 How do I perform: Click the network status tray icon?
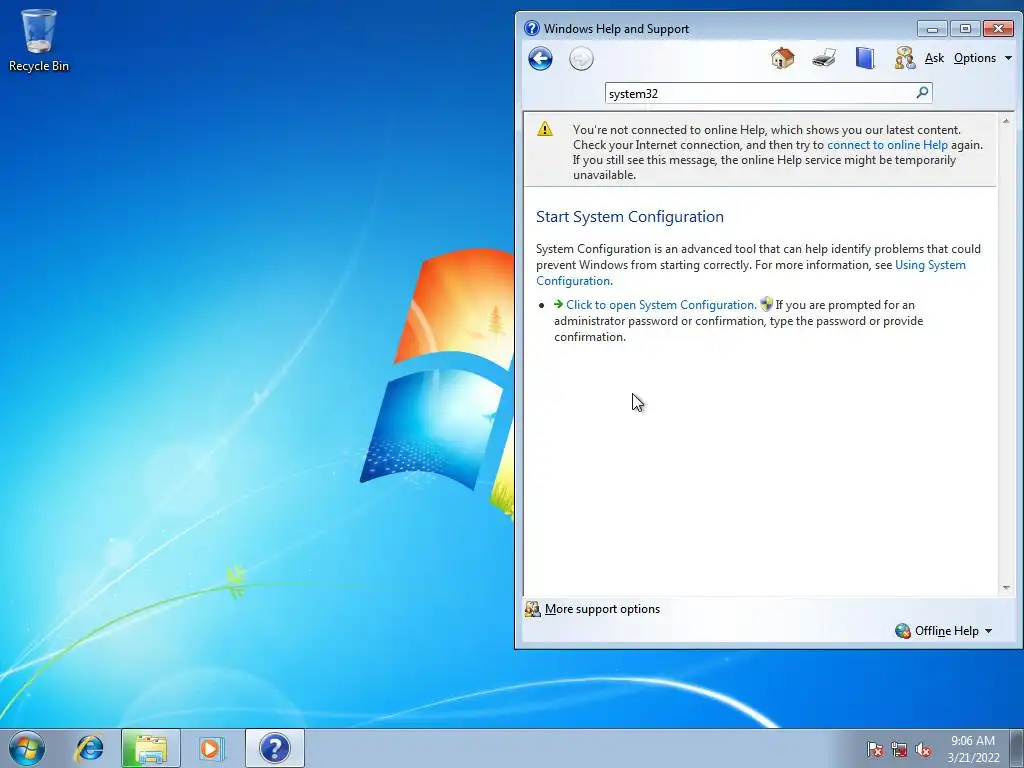[x=899, y=750]
